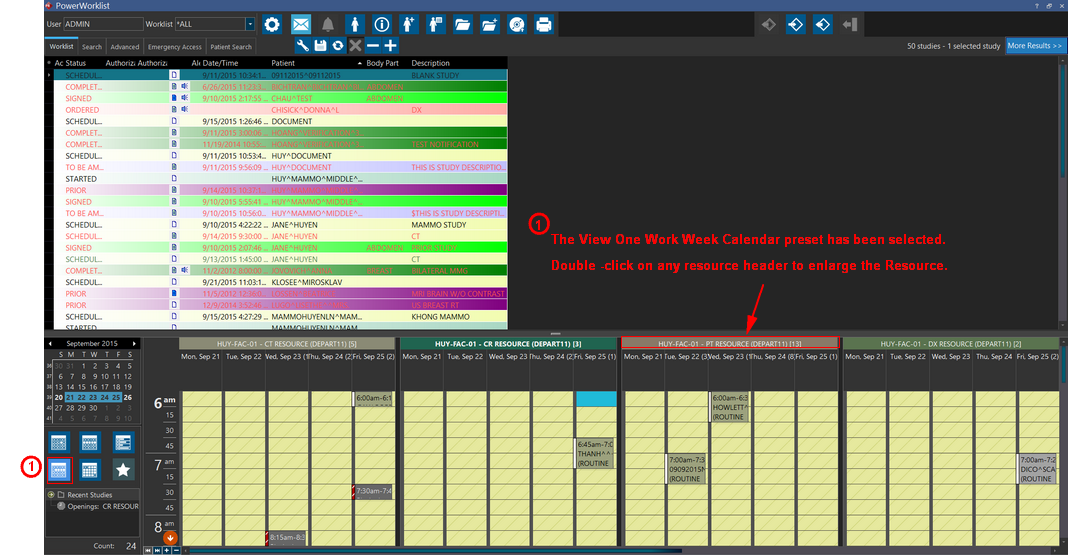The width and height of the screenshot is (1068, 555).
Task: Click the CD disc icon in the toolbar
Action: tap(516, 24)
